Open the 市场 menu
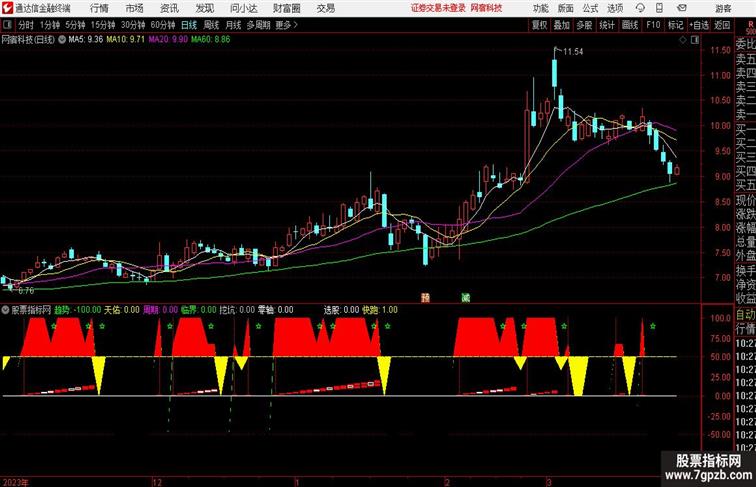Image resolution: width=756 pixels, height=487 pixels. pos(135,8)
